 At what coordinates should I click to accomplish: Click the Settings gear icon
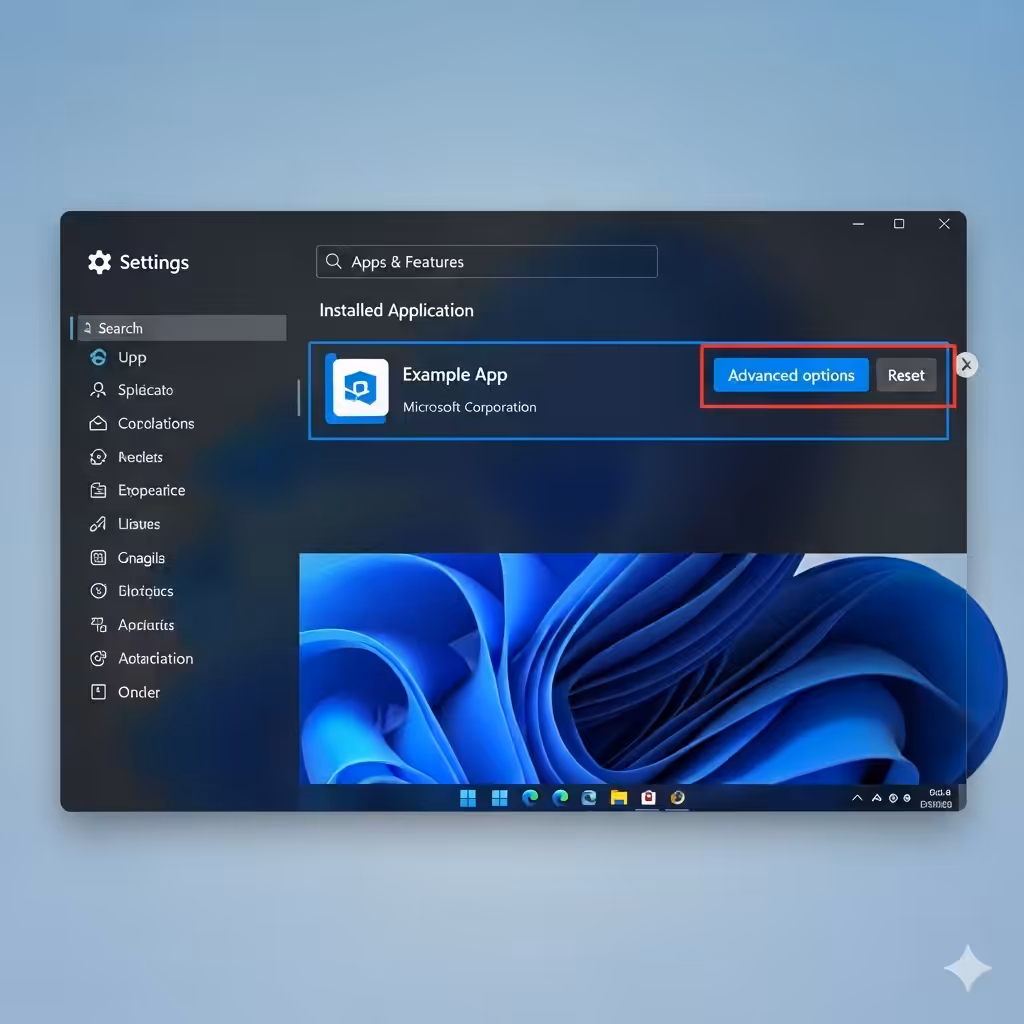pos(99,262)
